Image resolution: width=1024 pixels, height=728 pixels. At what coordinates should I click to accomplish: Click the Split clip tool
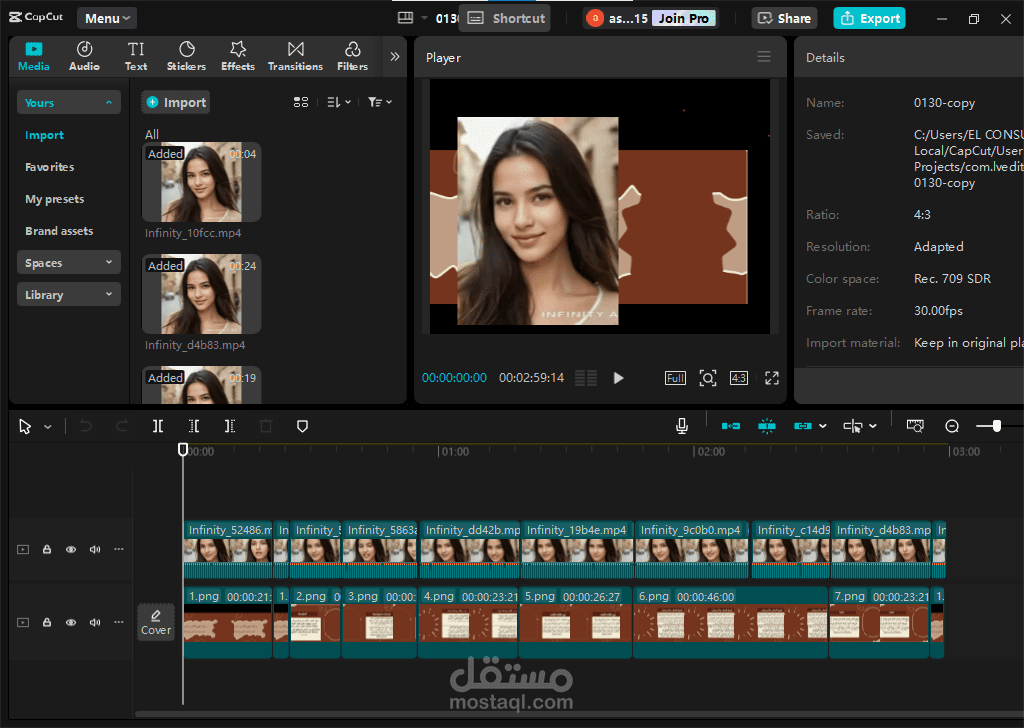pyautogui.click(x=158, y=426)
